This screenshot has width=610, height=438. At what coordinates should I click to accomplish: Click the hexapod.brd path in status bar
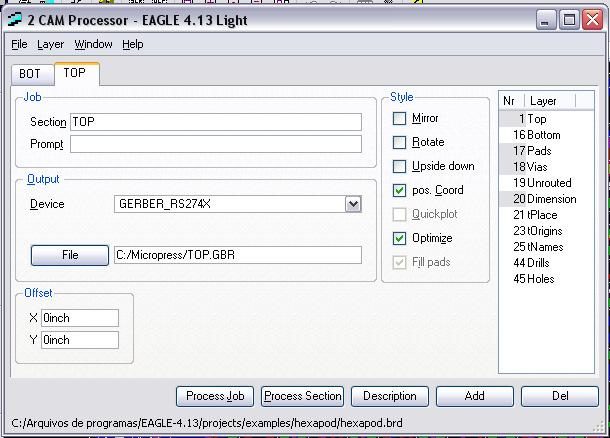click(207, 423)
